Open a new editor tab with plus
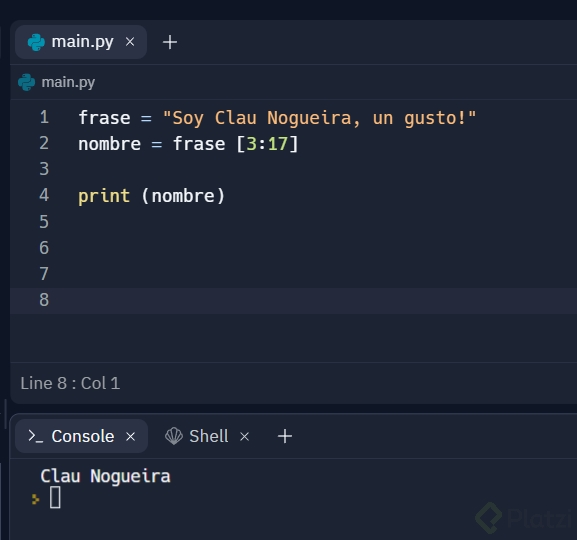 tap(170, 42)
